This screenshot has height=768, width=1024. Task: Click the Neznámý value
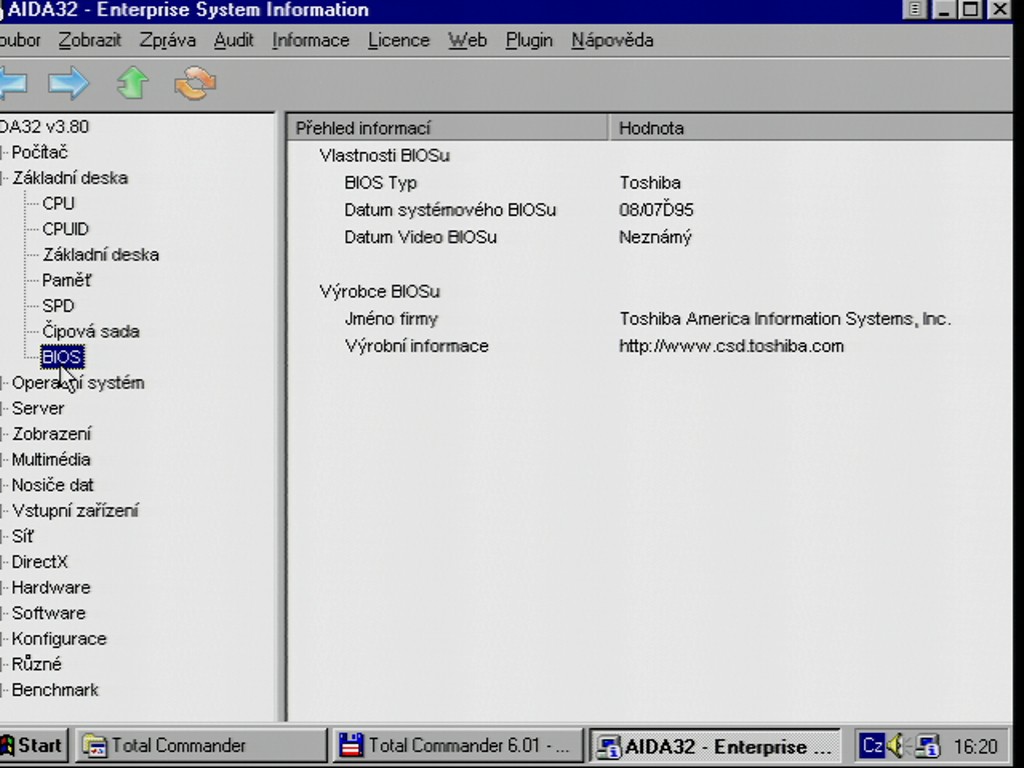point(655,237)
